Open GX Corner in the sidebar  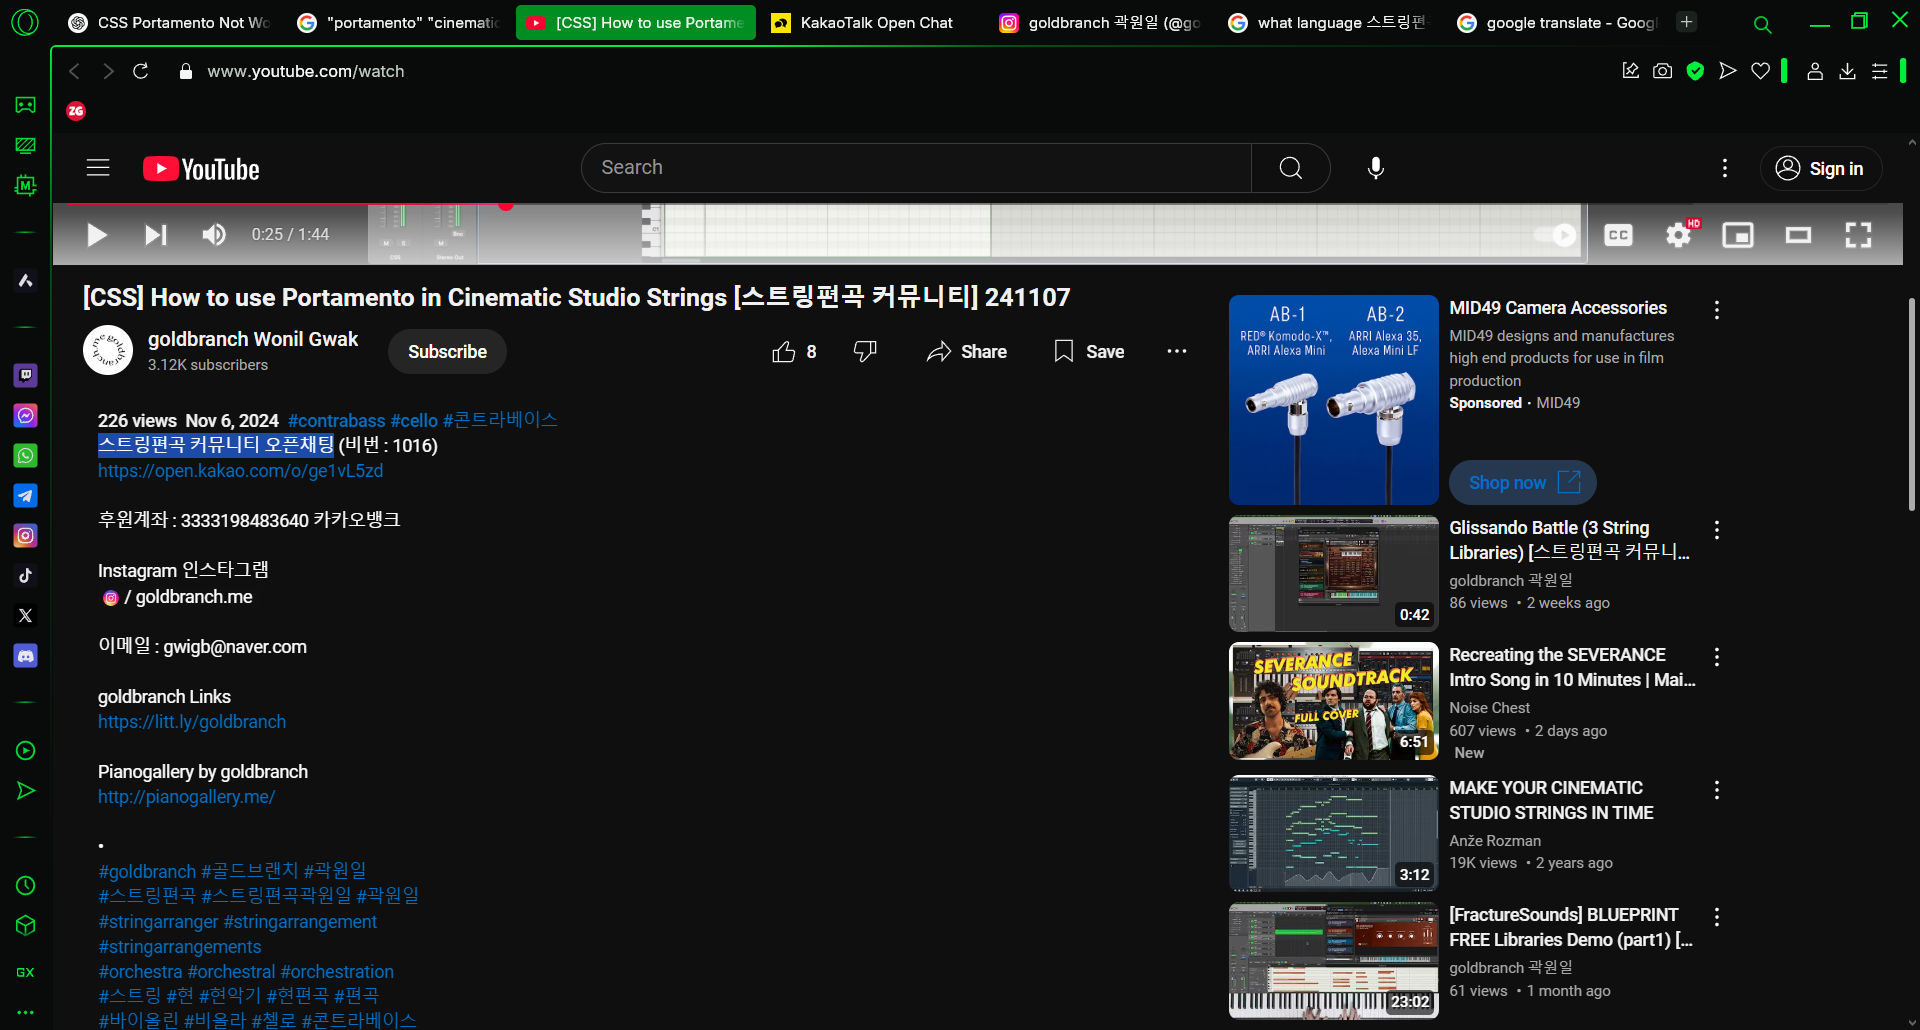point(26,972)
